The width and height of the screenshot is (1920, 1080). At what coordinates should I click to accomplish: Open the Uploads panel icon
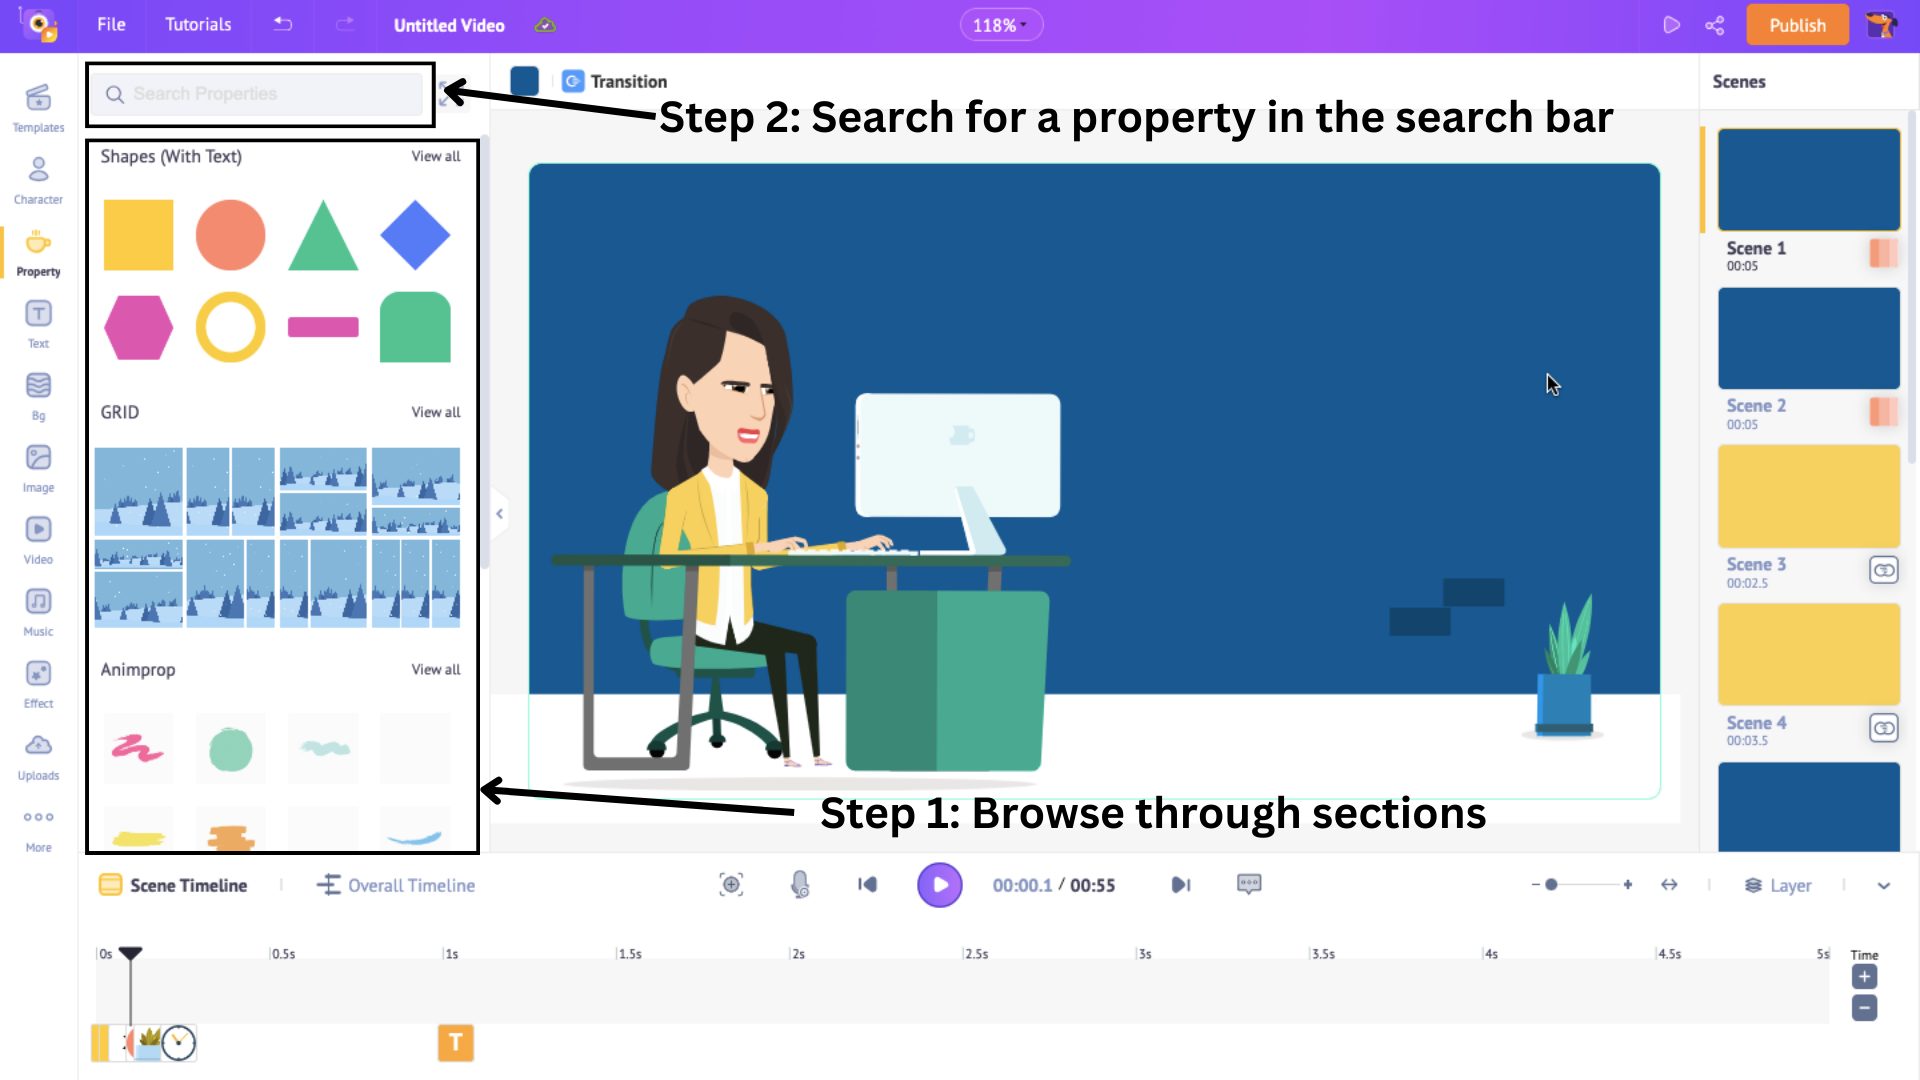tap(37, 745)
